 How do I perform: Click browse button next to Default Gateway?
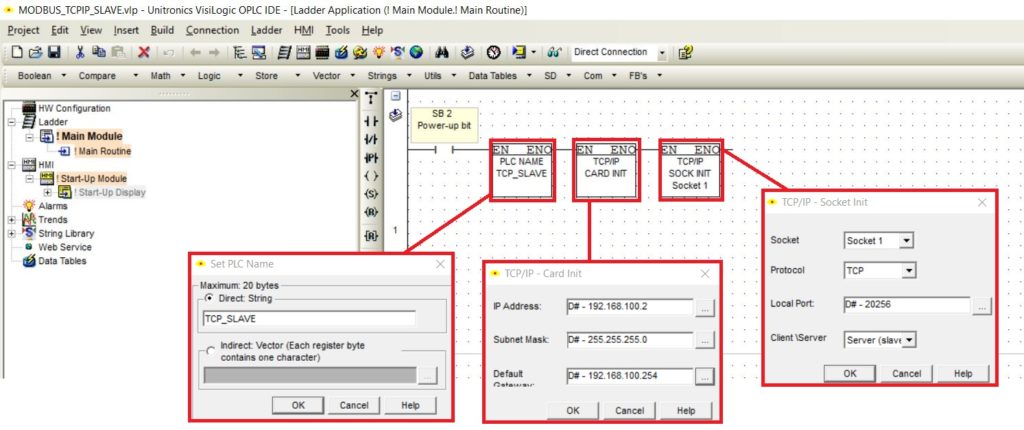tap(705, 376)
